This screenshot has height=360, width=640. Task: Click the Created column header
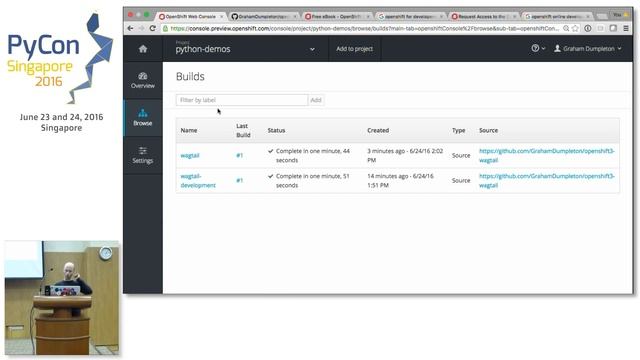pyautogui.click(x=378, y=130)
